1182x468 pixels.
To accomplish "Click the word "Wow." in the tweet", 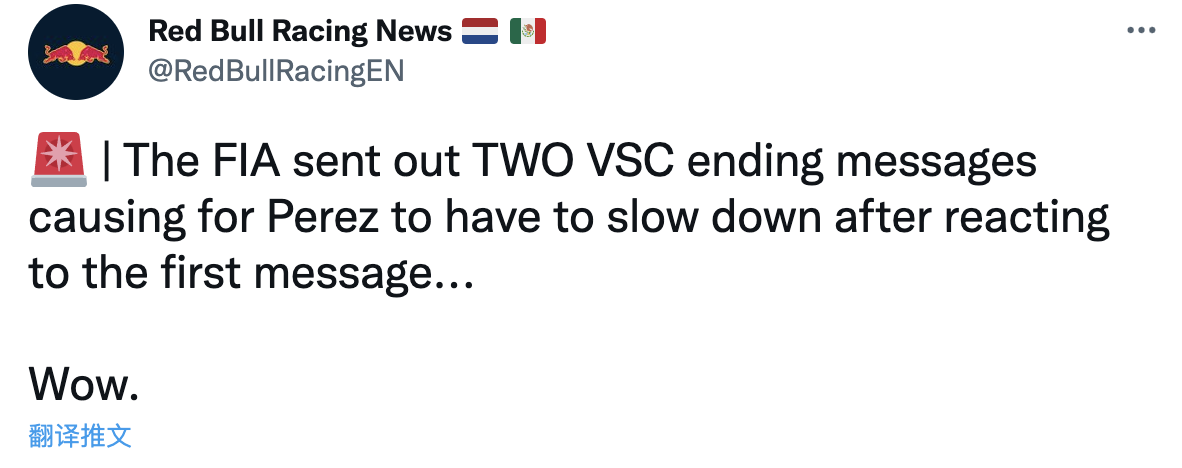I will coord(84,384).
